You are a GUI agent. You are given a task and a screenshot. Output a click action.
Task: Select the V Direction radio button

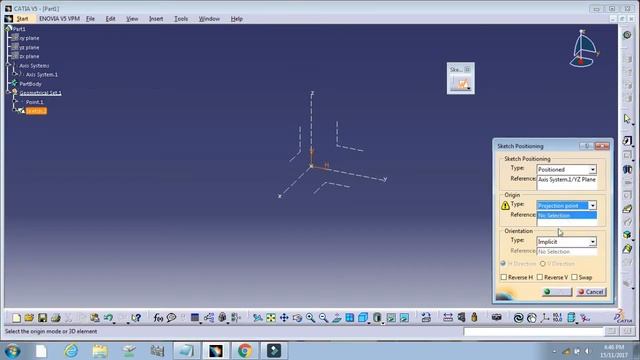coord(543,264)
